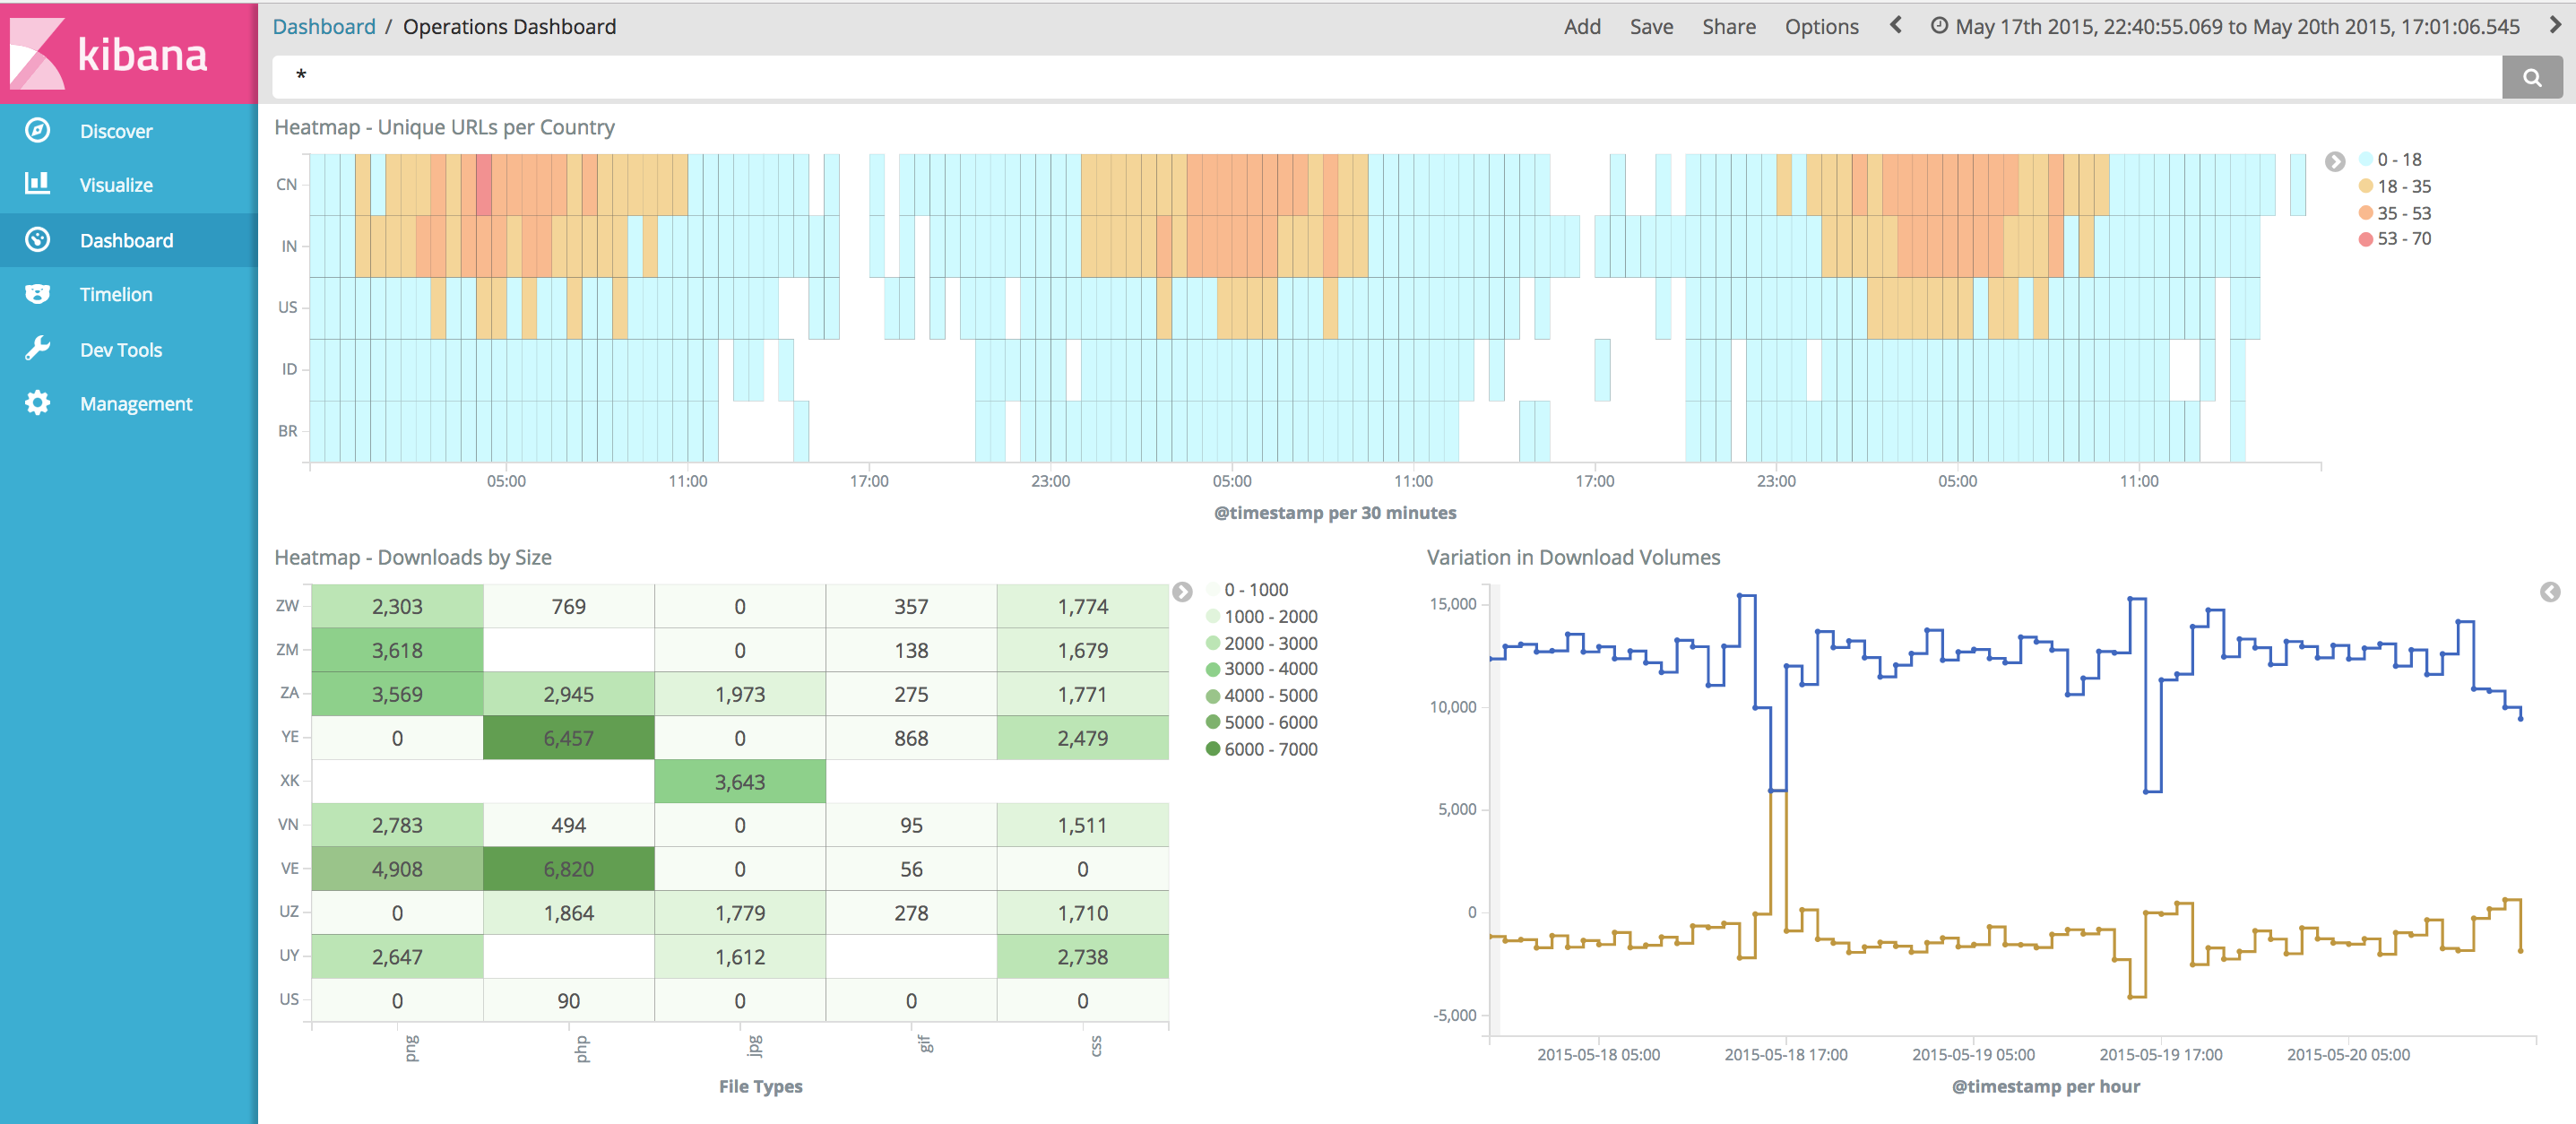Collapse the Downloads by Size legend
The height and width of the screenshot is (1124, 2576).
(1182, 591)
